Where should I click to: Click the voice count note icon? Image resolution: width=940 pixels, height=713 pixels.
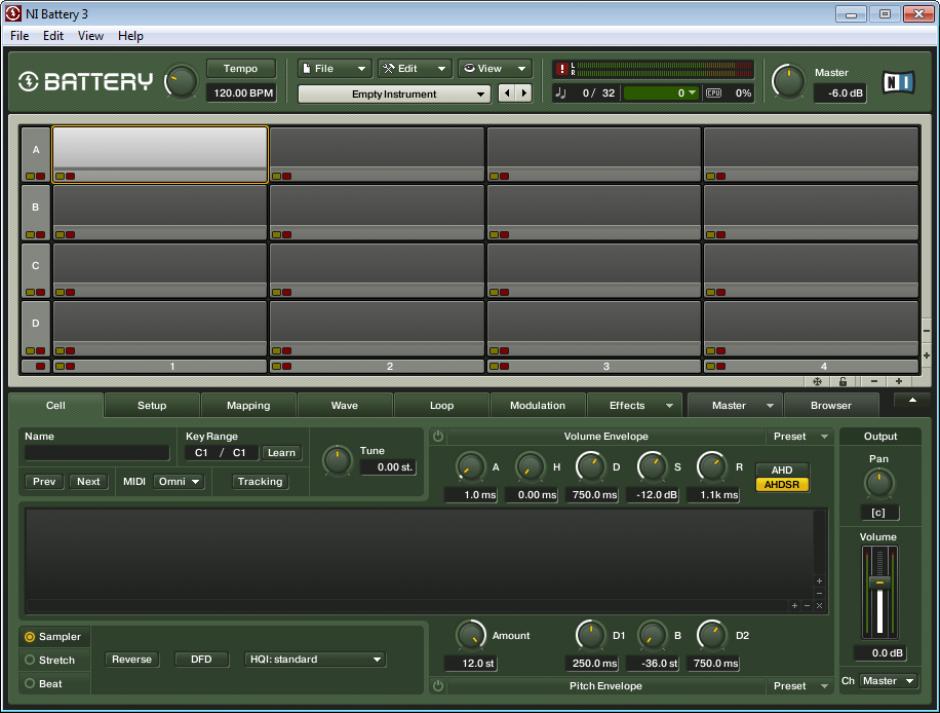[x=561, y=93]
